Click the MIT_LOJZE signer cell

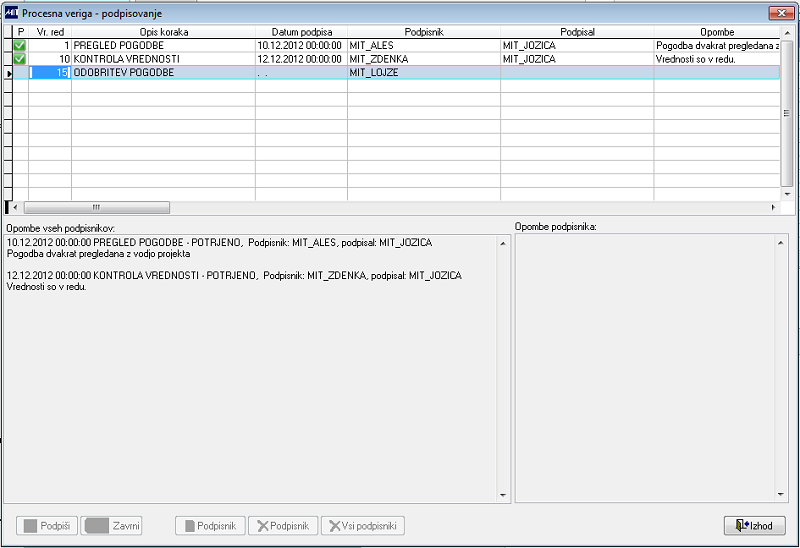click(x=424, y=72)
